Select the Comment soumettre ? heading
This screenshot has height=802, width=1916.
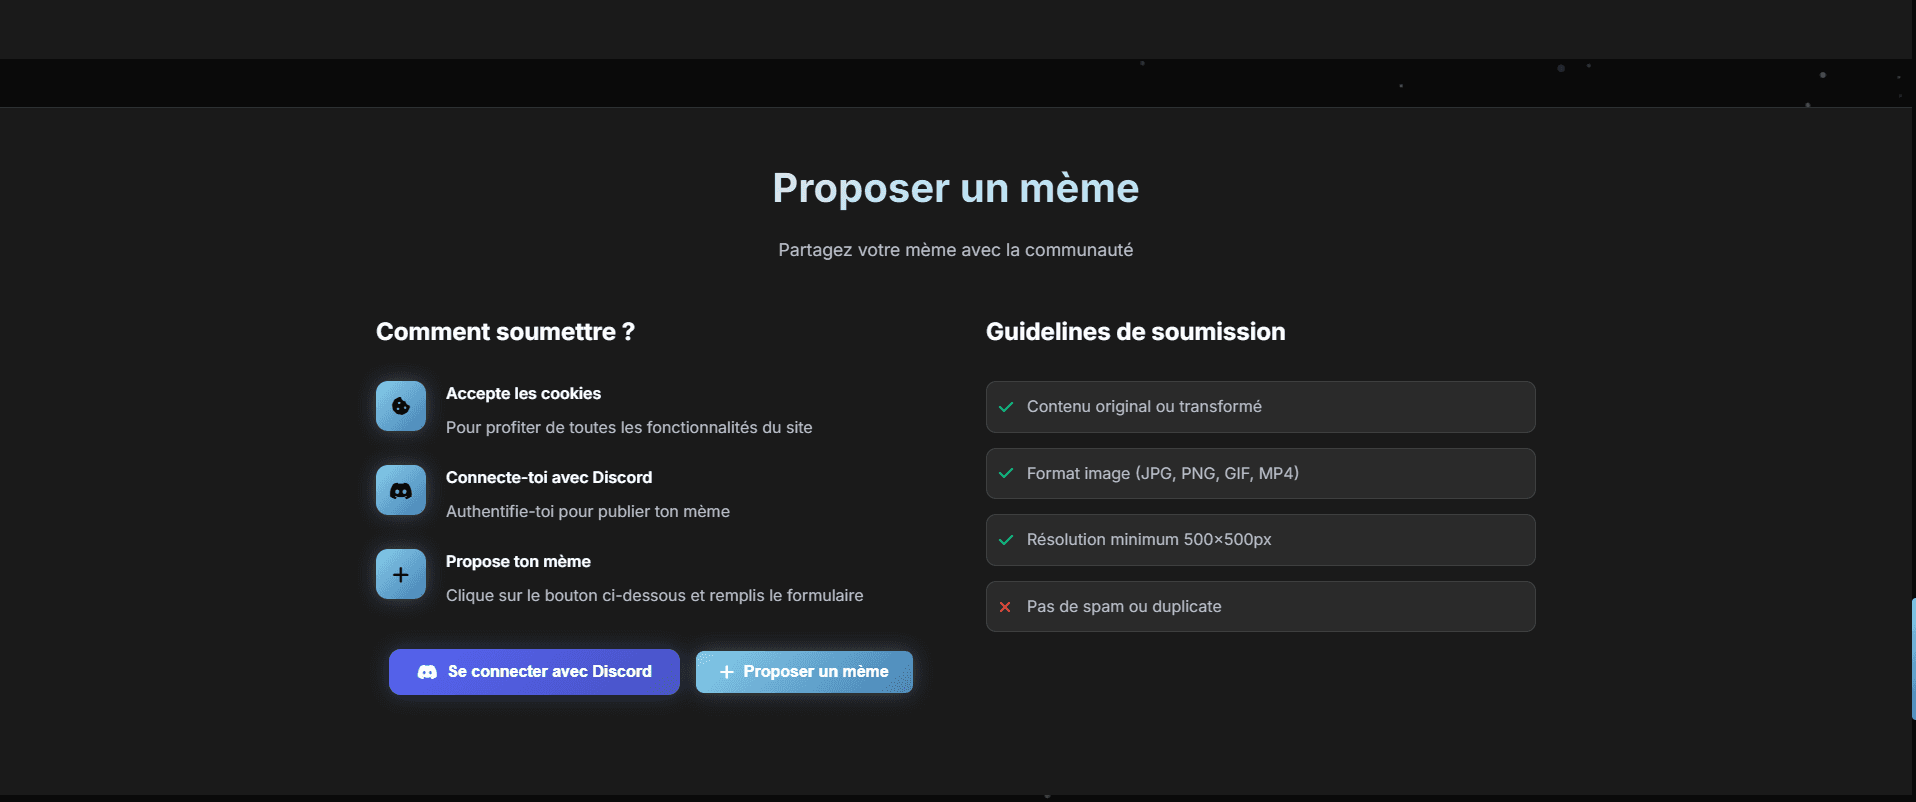(x=505, y=332)
